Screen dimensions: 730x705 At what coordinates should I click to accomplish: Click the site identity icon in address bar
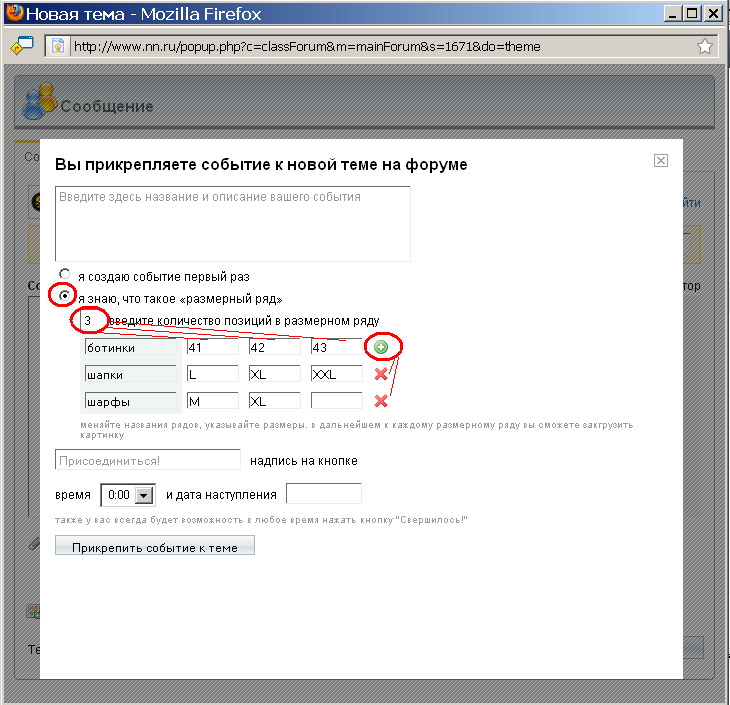click(58, 47)
